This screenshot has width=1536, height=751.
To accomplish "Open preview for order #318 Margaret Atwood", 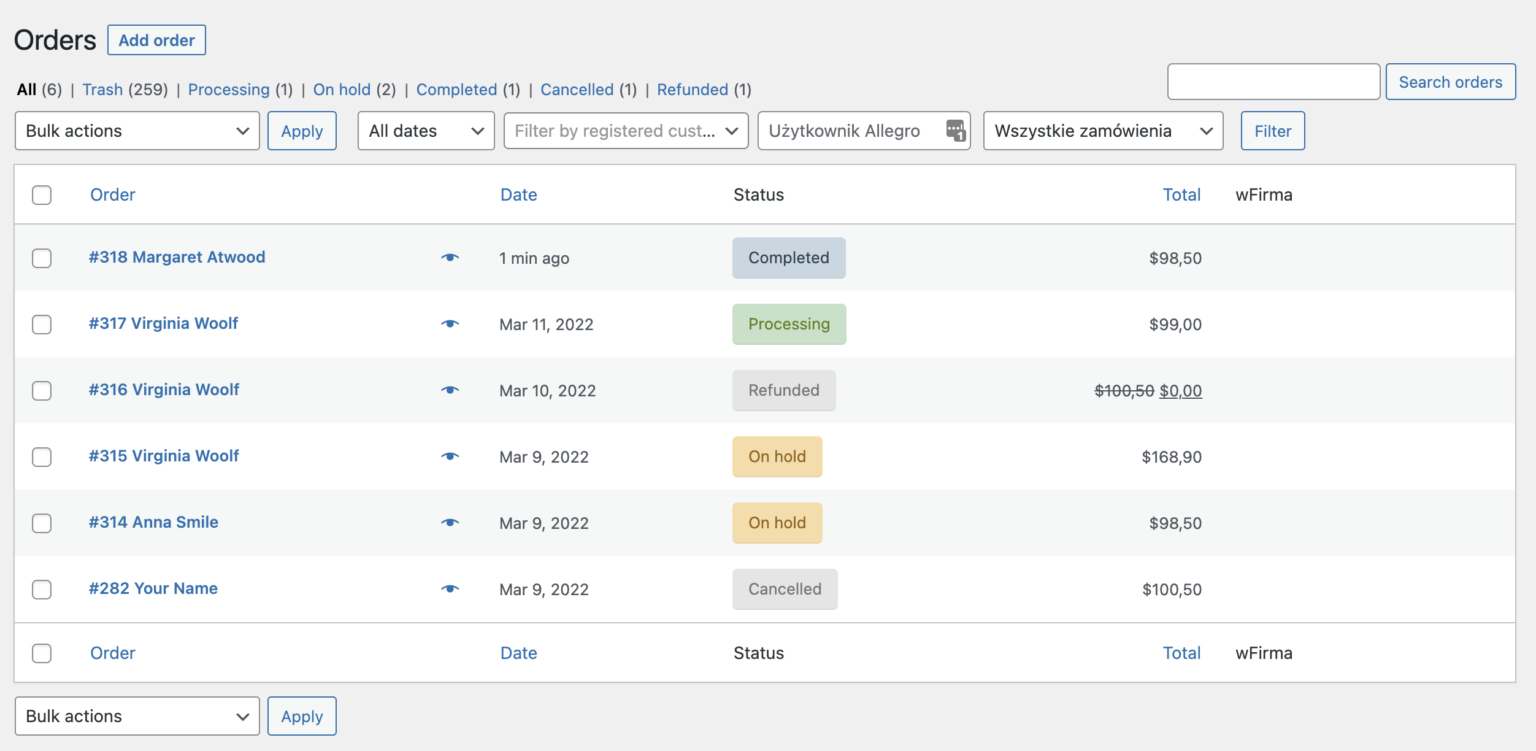I will tap(449, 257).
